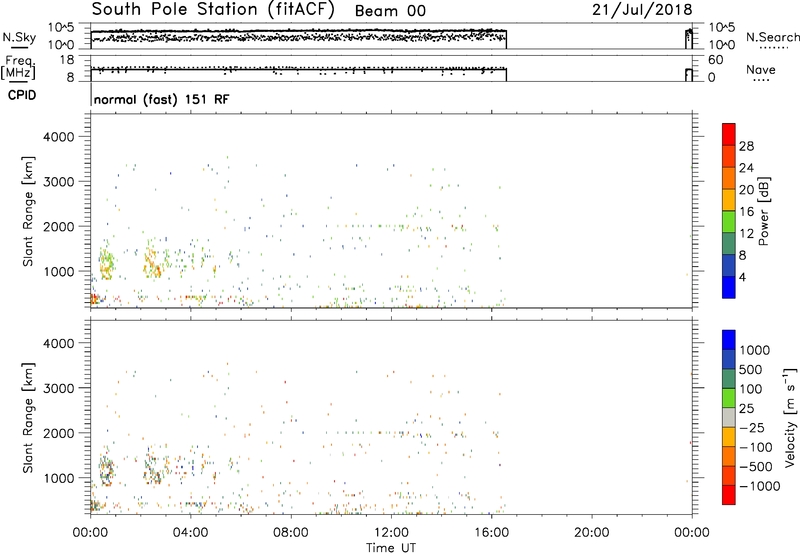Click the dotted line sample under 'Nave'
The height and width of the screenshot is (554, 800).
762,80
